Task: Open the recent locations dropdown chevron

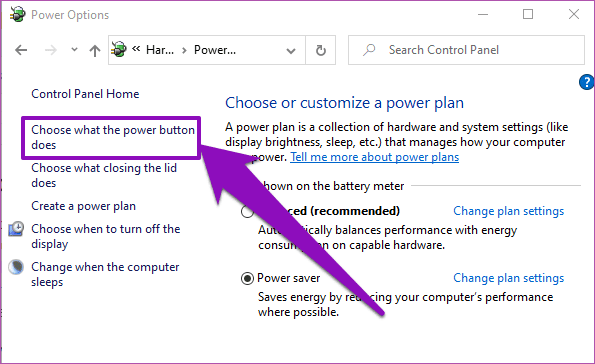Action: click(x=74, y=49)
